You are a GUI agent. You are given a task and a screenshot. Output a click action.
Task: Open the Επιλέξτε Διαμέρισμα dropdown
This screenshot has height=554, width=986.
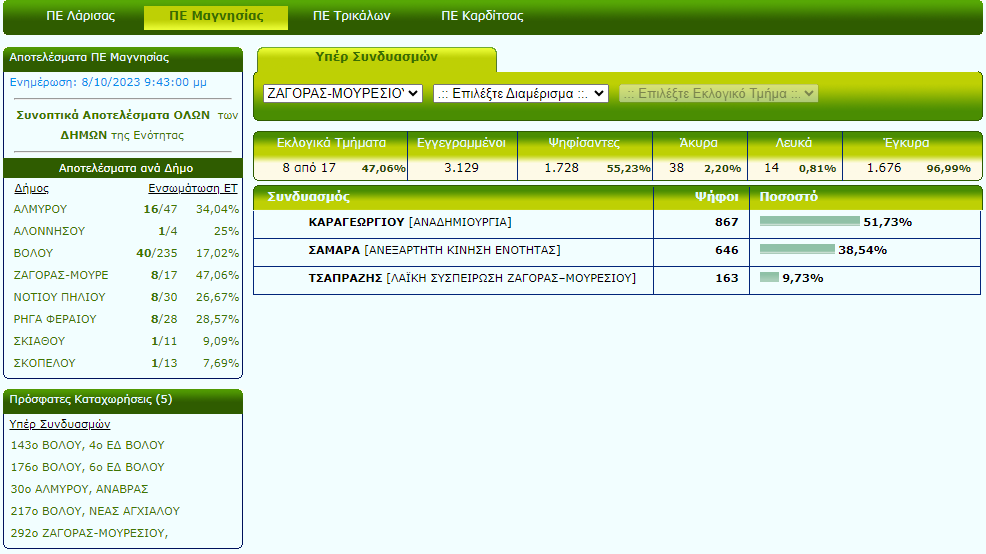(520, 93)
